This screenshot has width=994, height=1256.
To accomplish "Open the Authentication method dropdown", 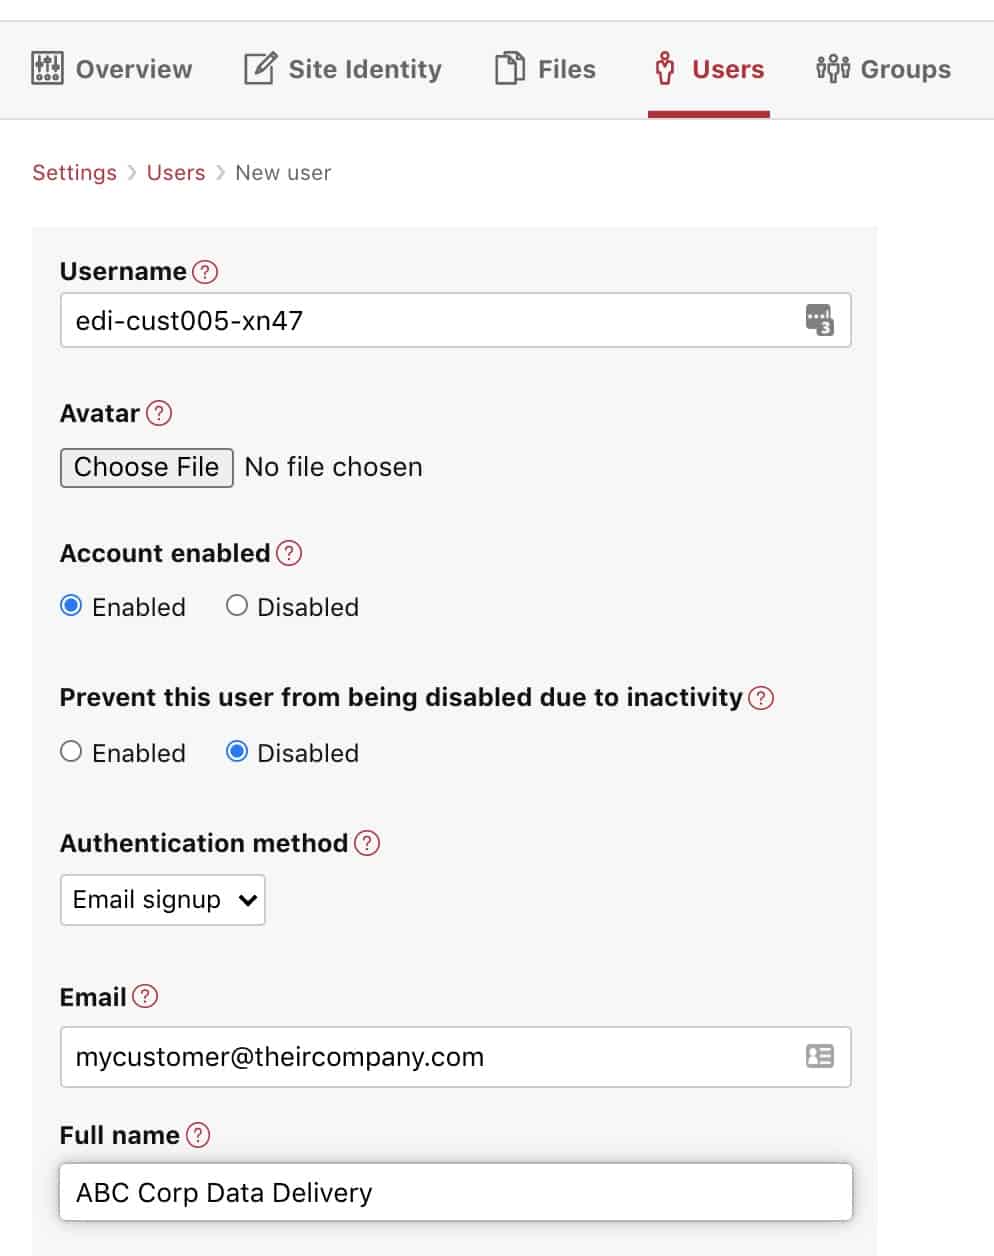I will point(163,900).
